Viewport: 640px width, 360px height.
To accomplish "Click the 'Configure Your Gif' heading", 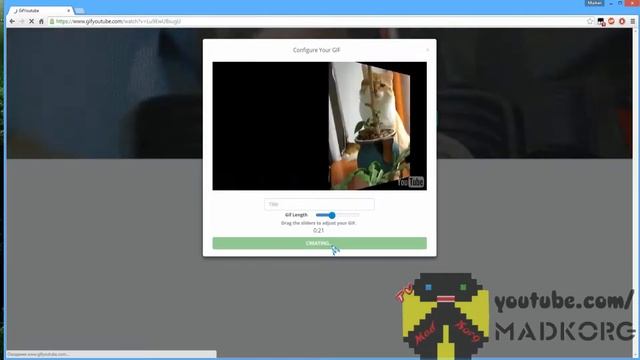I will [316, 50].
